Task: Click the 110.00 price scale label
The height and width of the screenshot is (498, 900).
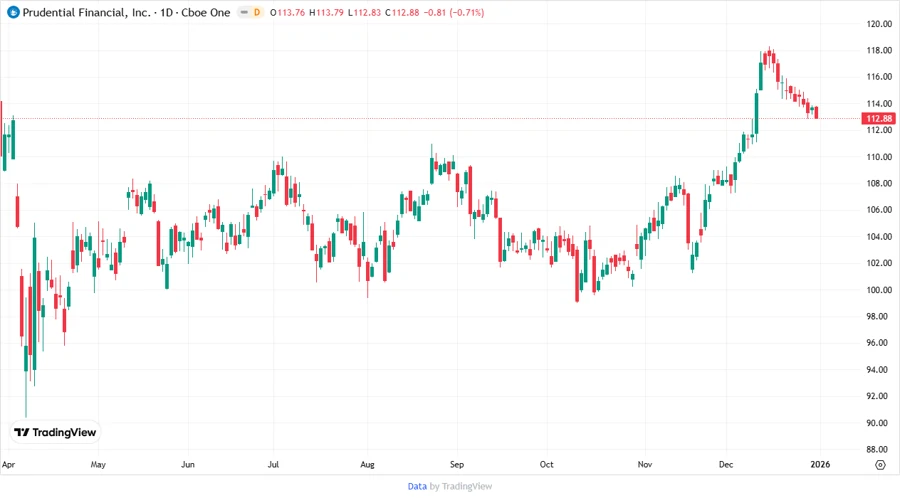Action: (x=879, y=157)
